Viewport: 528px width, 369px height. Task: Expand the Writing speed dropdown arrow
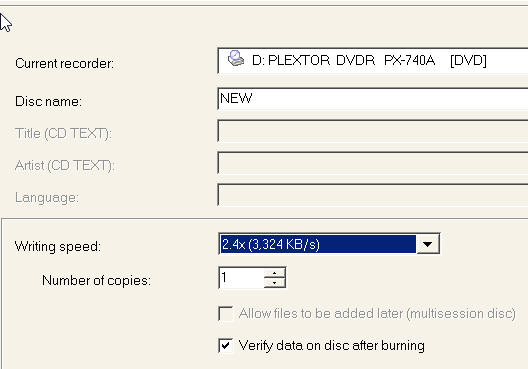click(x=428, y=244)
